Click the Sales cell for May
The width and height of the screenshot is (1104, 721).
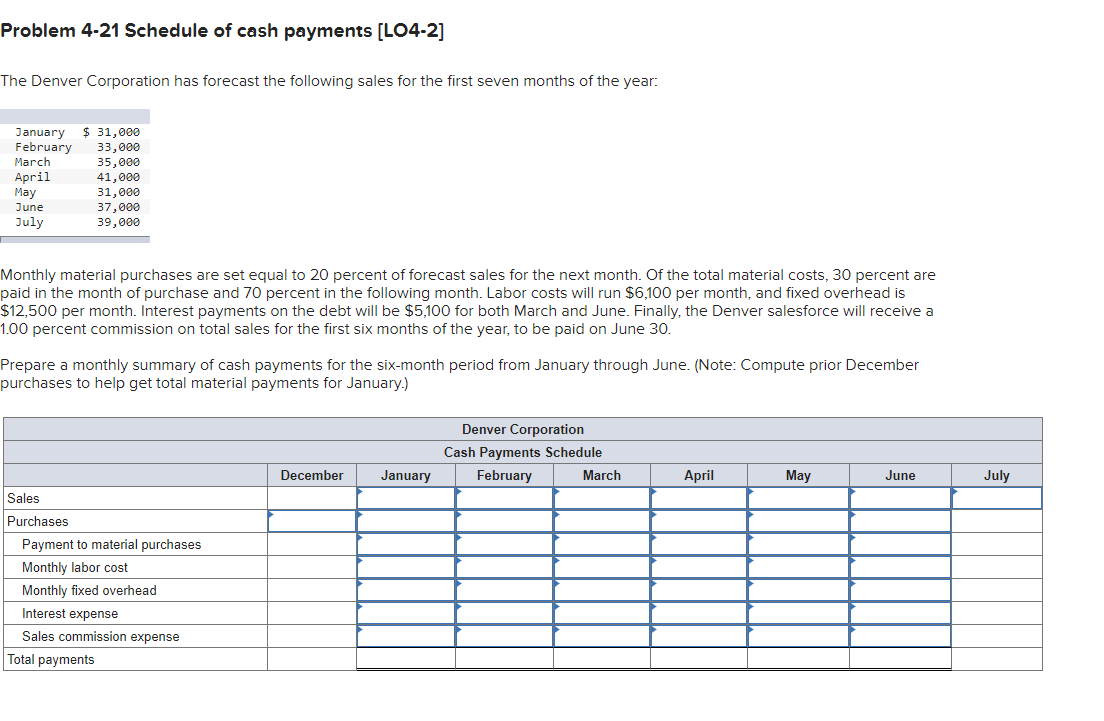[x=798, y=498]
